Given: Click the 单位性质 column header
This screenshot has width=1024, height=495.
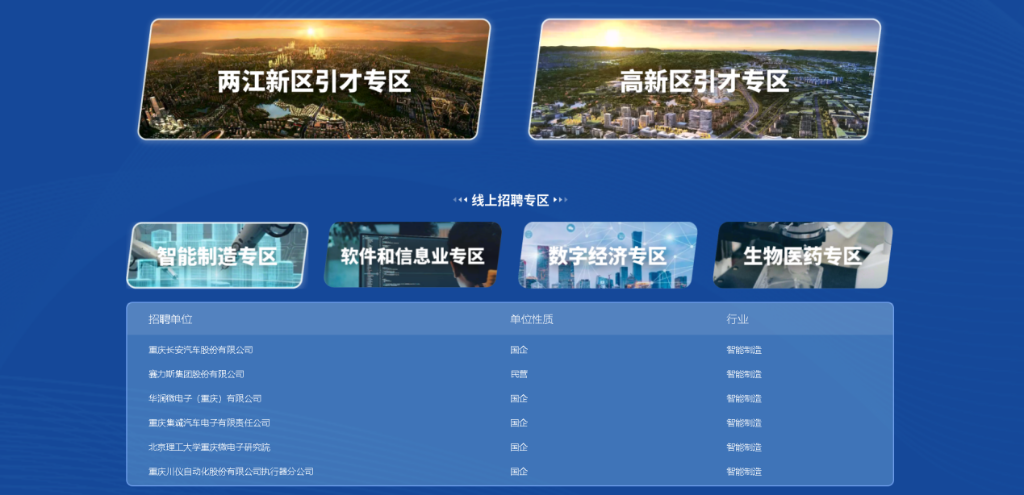Looking at the screenshot, I should tap(531, 319).
